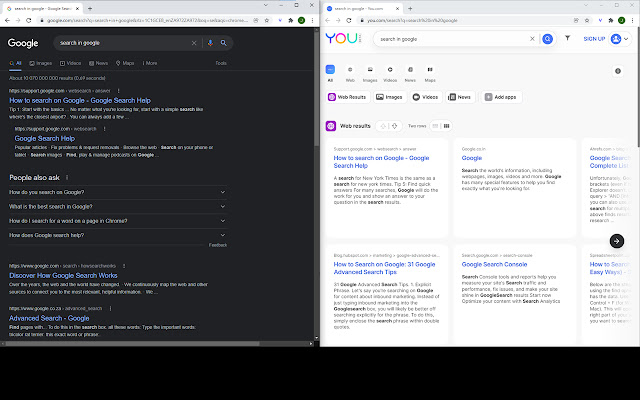This screenshot has height=400, width=640.
Task: Click Google window vertical scrollbar
Action: 316,88
